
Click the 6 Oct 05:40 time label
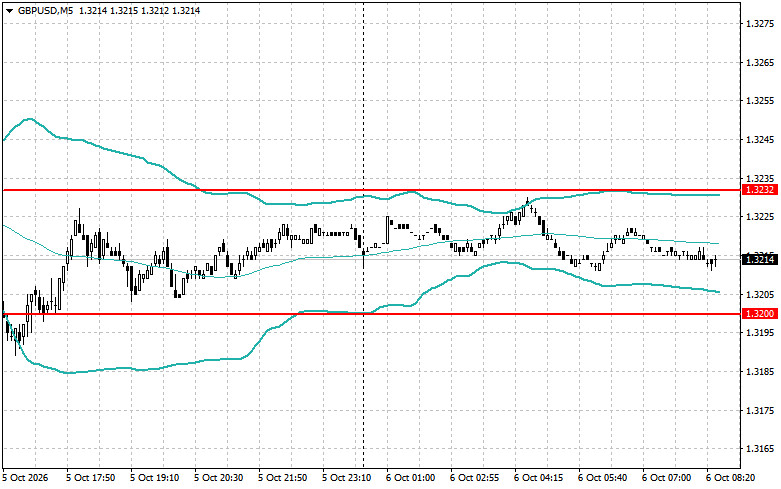[x=603, y=478]
